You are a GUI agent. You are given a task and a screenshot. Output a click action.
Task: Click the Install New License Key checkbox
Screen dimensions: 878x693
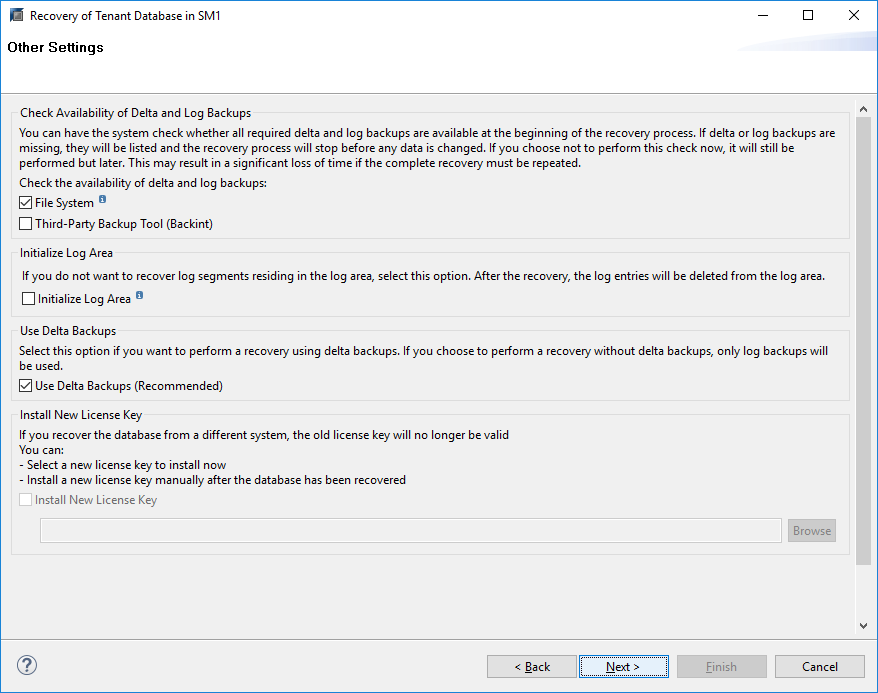pyautogui.click(x=26, y=500)
